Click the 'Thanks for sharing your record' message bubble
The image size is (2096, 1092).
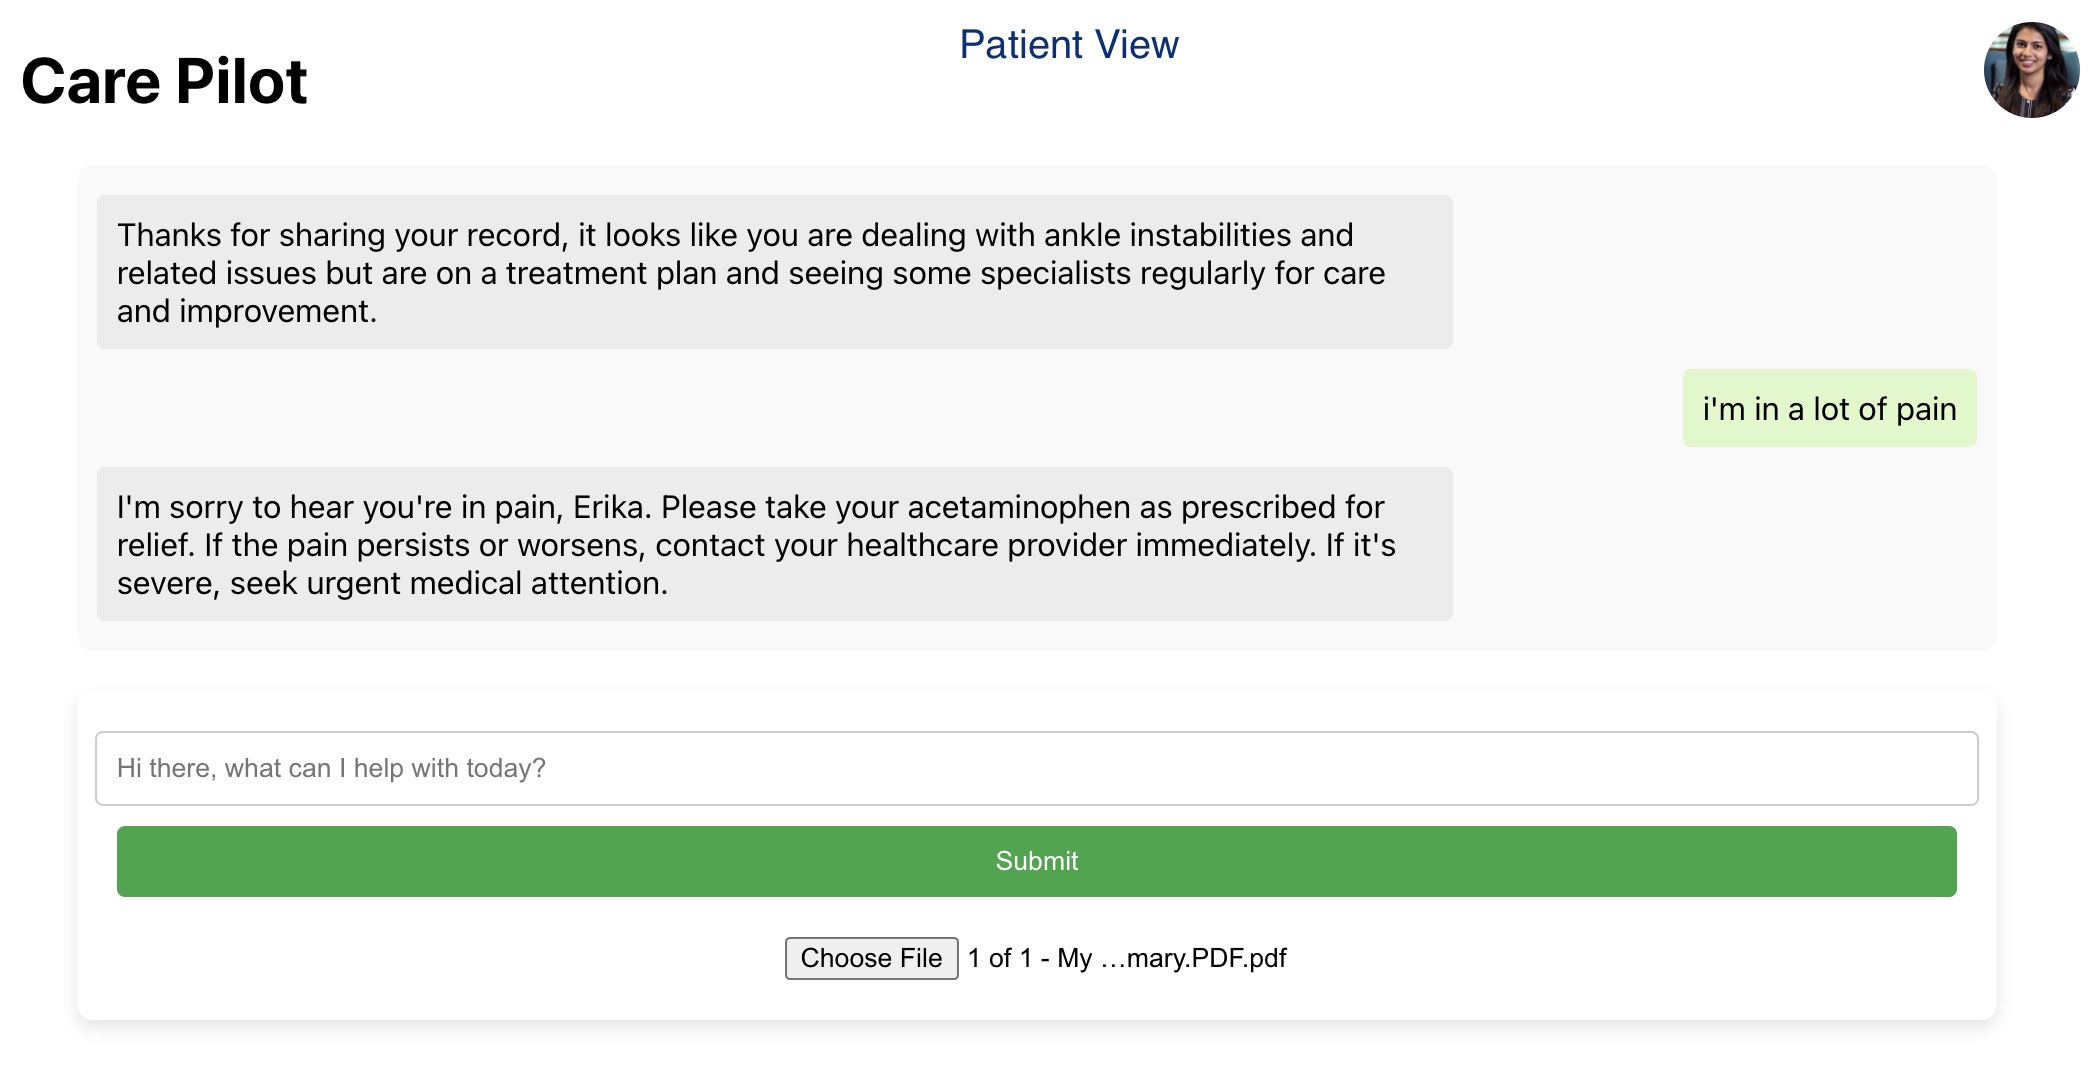(774, 272)
